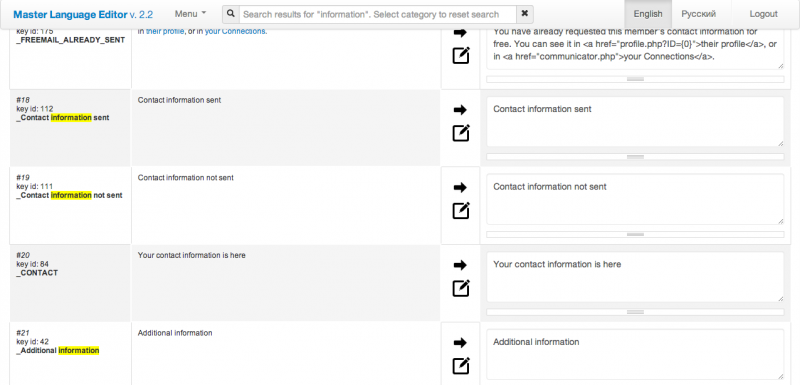Screen dimensions: 800x385
Task: Grab resize bar under Contact information sent textarea
Action: [x=635, y=157]
